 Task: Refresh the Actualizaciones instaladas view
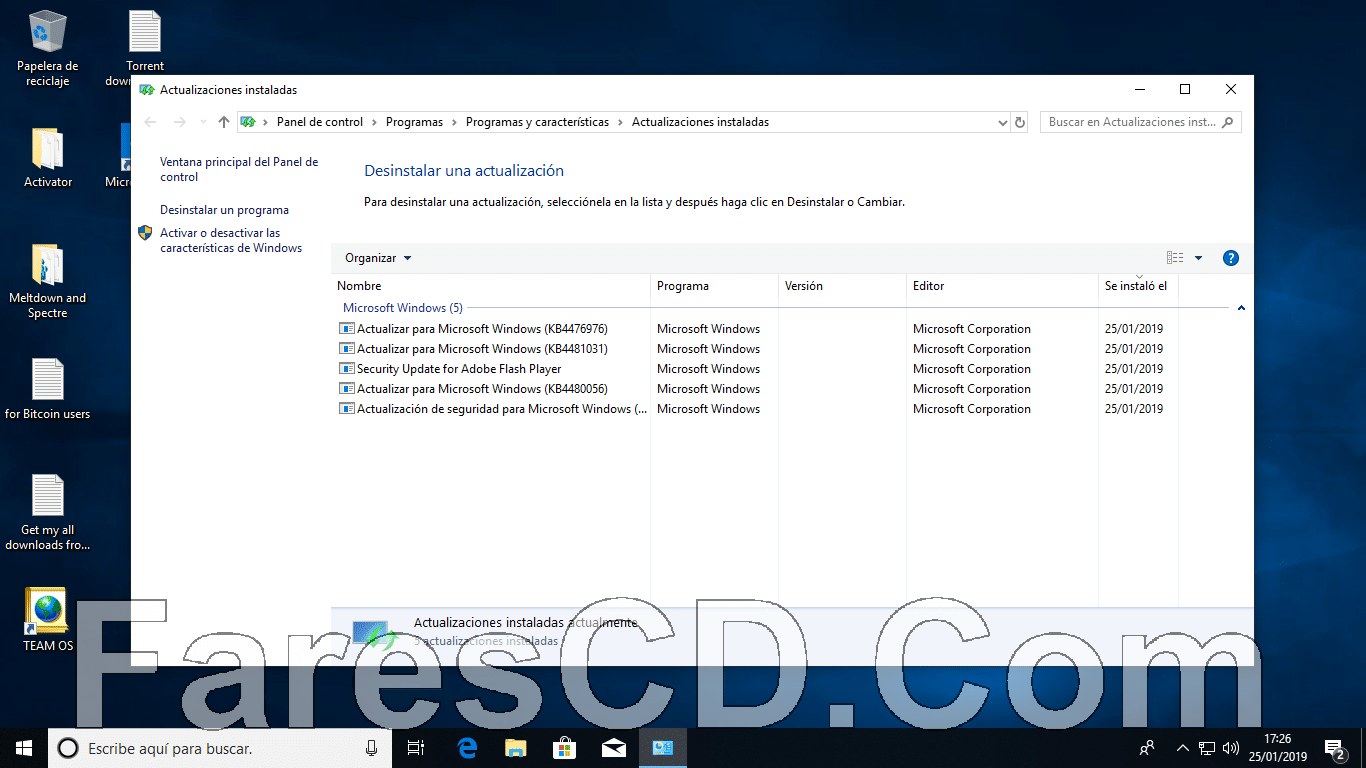(1020, 122)
